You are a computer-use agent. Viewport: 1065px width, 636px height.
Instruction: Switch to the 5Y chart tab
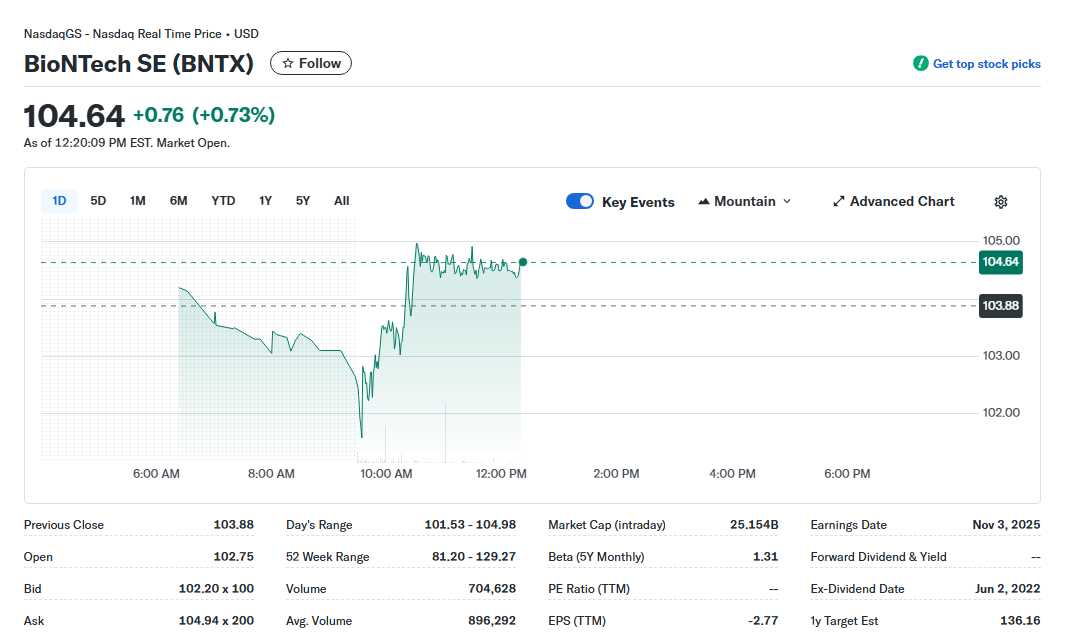[303, 200]
